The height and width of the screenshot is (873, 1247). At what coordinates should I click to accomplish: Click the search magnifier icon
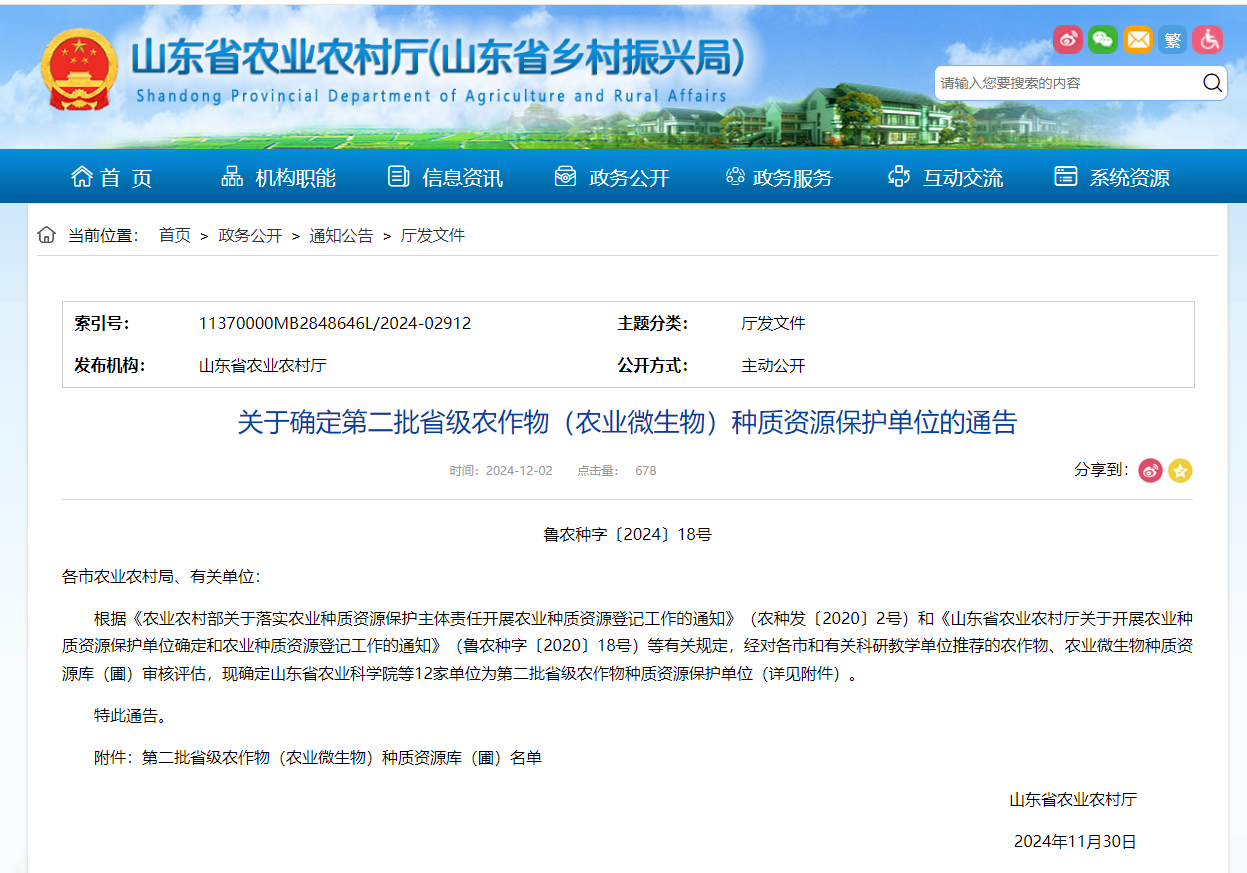1212,83
